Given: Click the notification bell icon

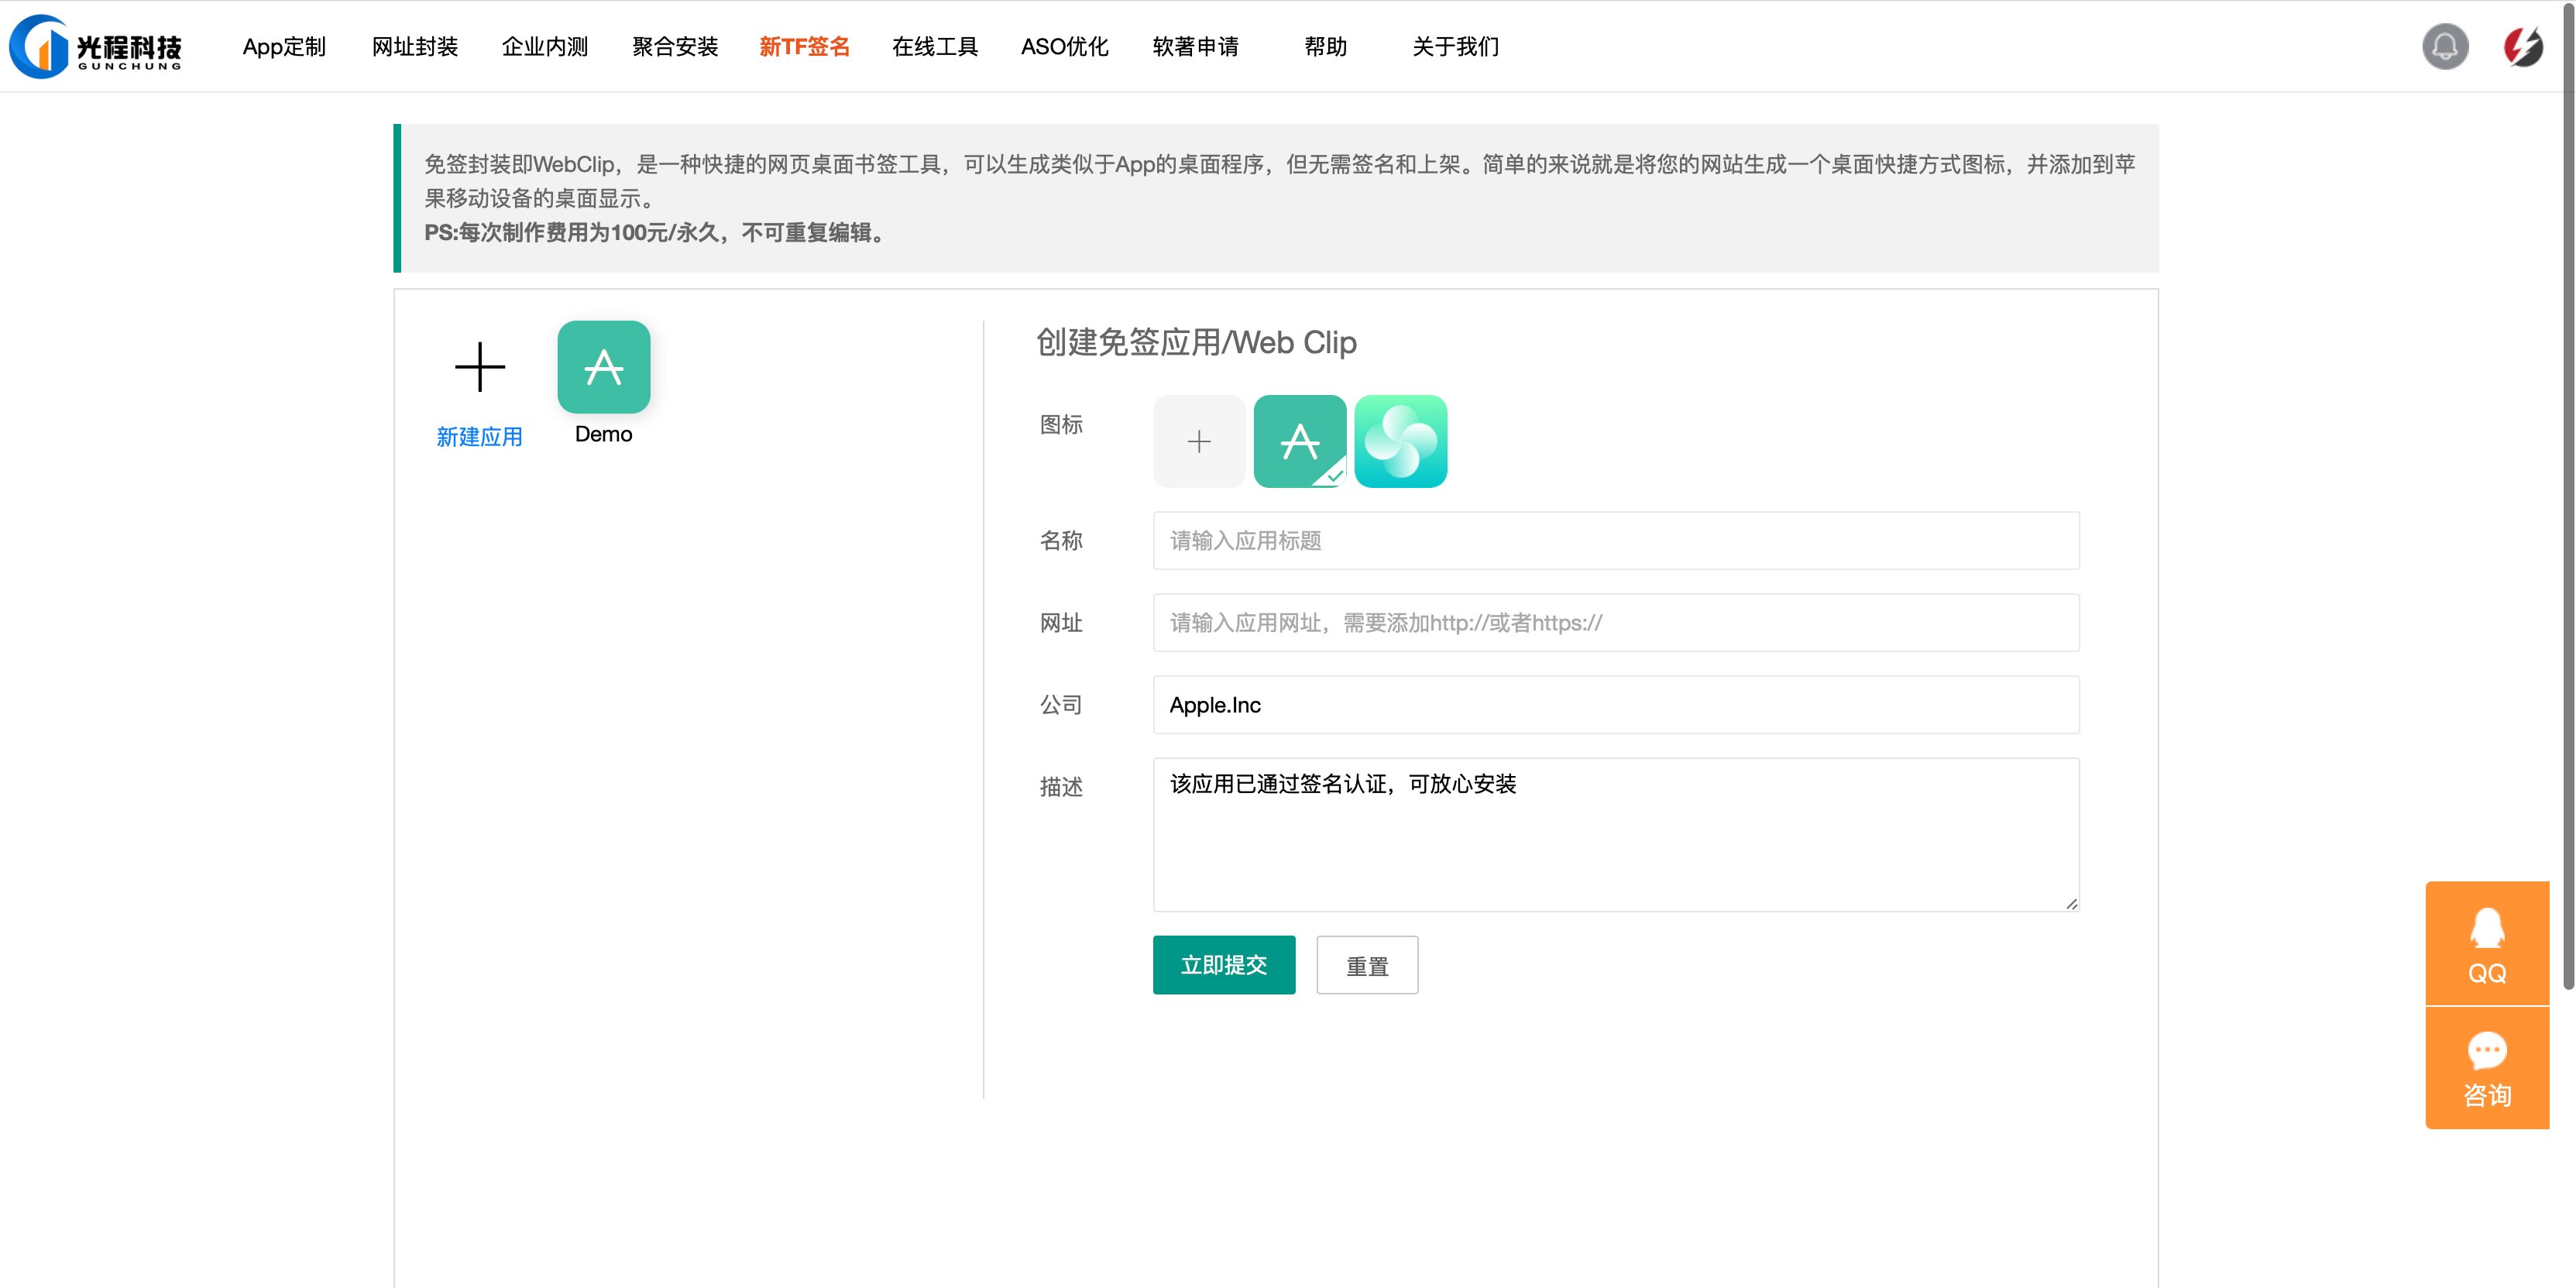Looking at the screenshot, I should (2445, 46).
